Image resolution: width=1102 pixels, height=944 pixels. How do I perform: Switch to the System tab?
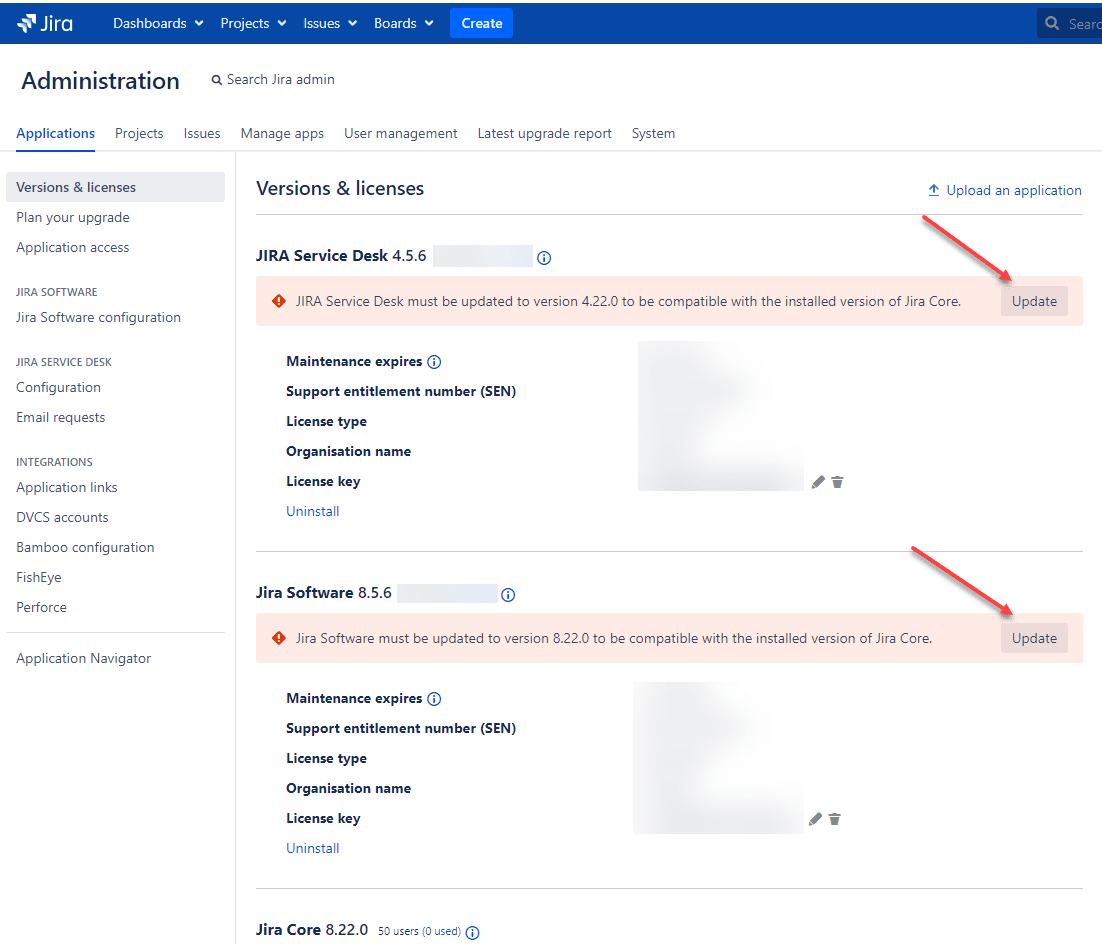click(x=653, y=134)
